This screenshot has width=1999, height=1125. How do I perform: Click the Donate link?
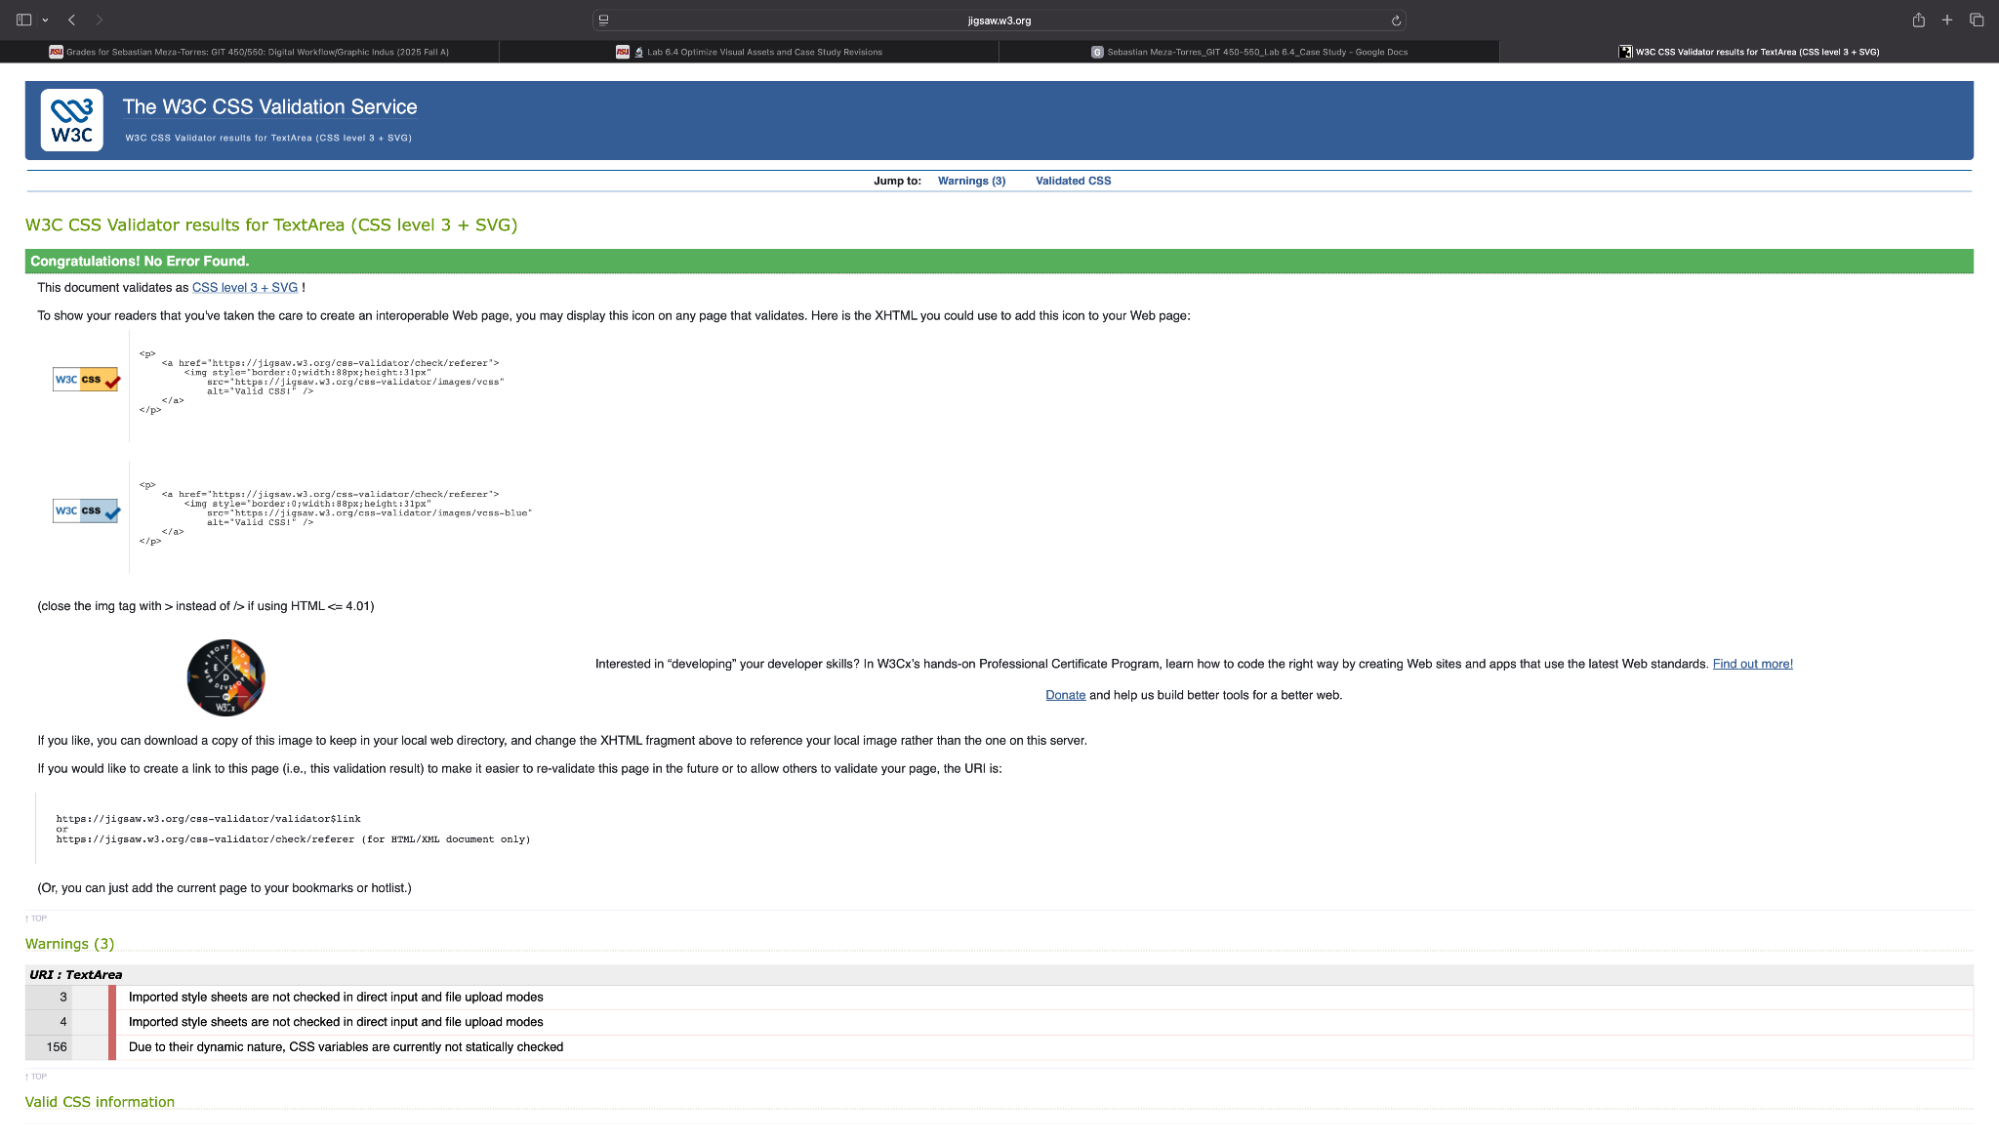point(1065,695)
